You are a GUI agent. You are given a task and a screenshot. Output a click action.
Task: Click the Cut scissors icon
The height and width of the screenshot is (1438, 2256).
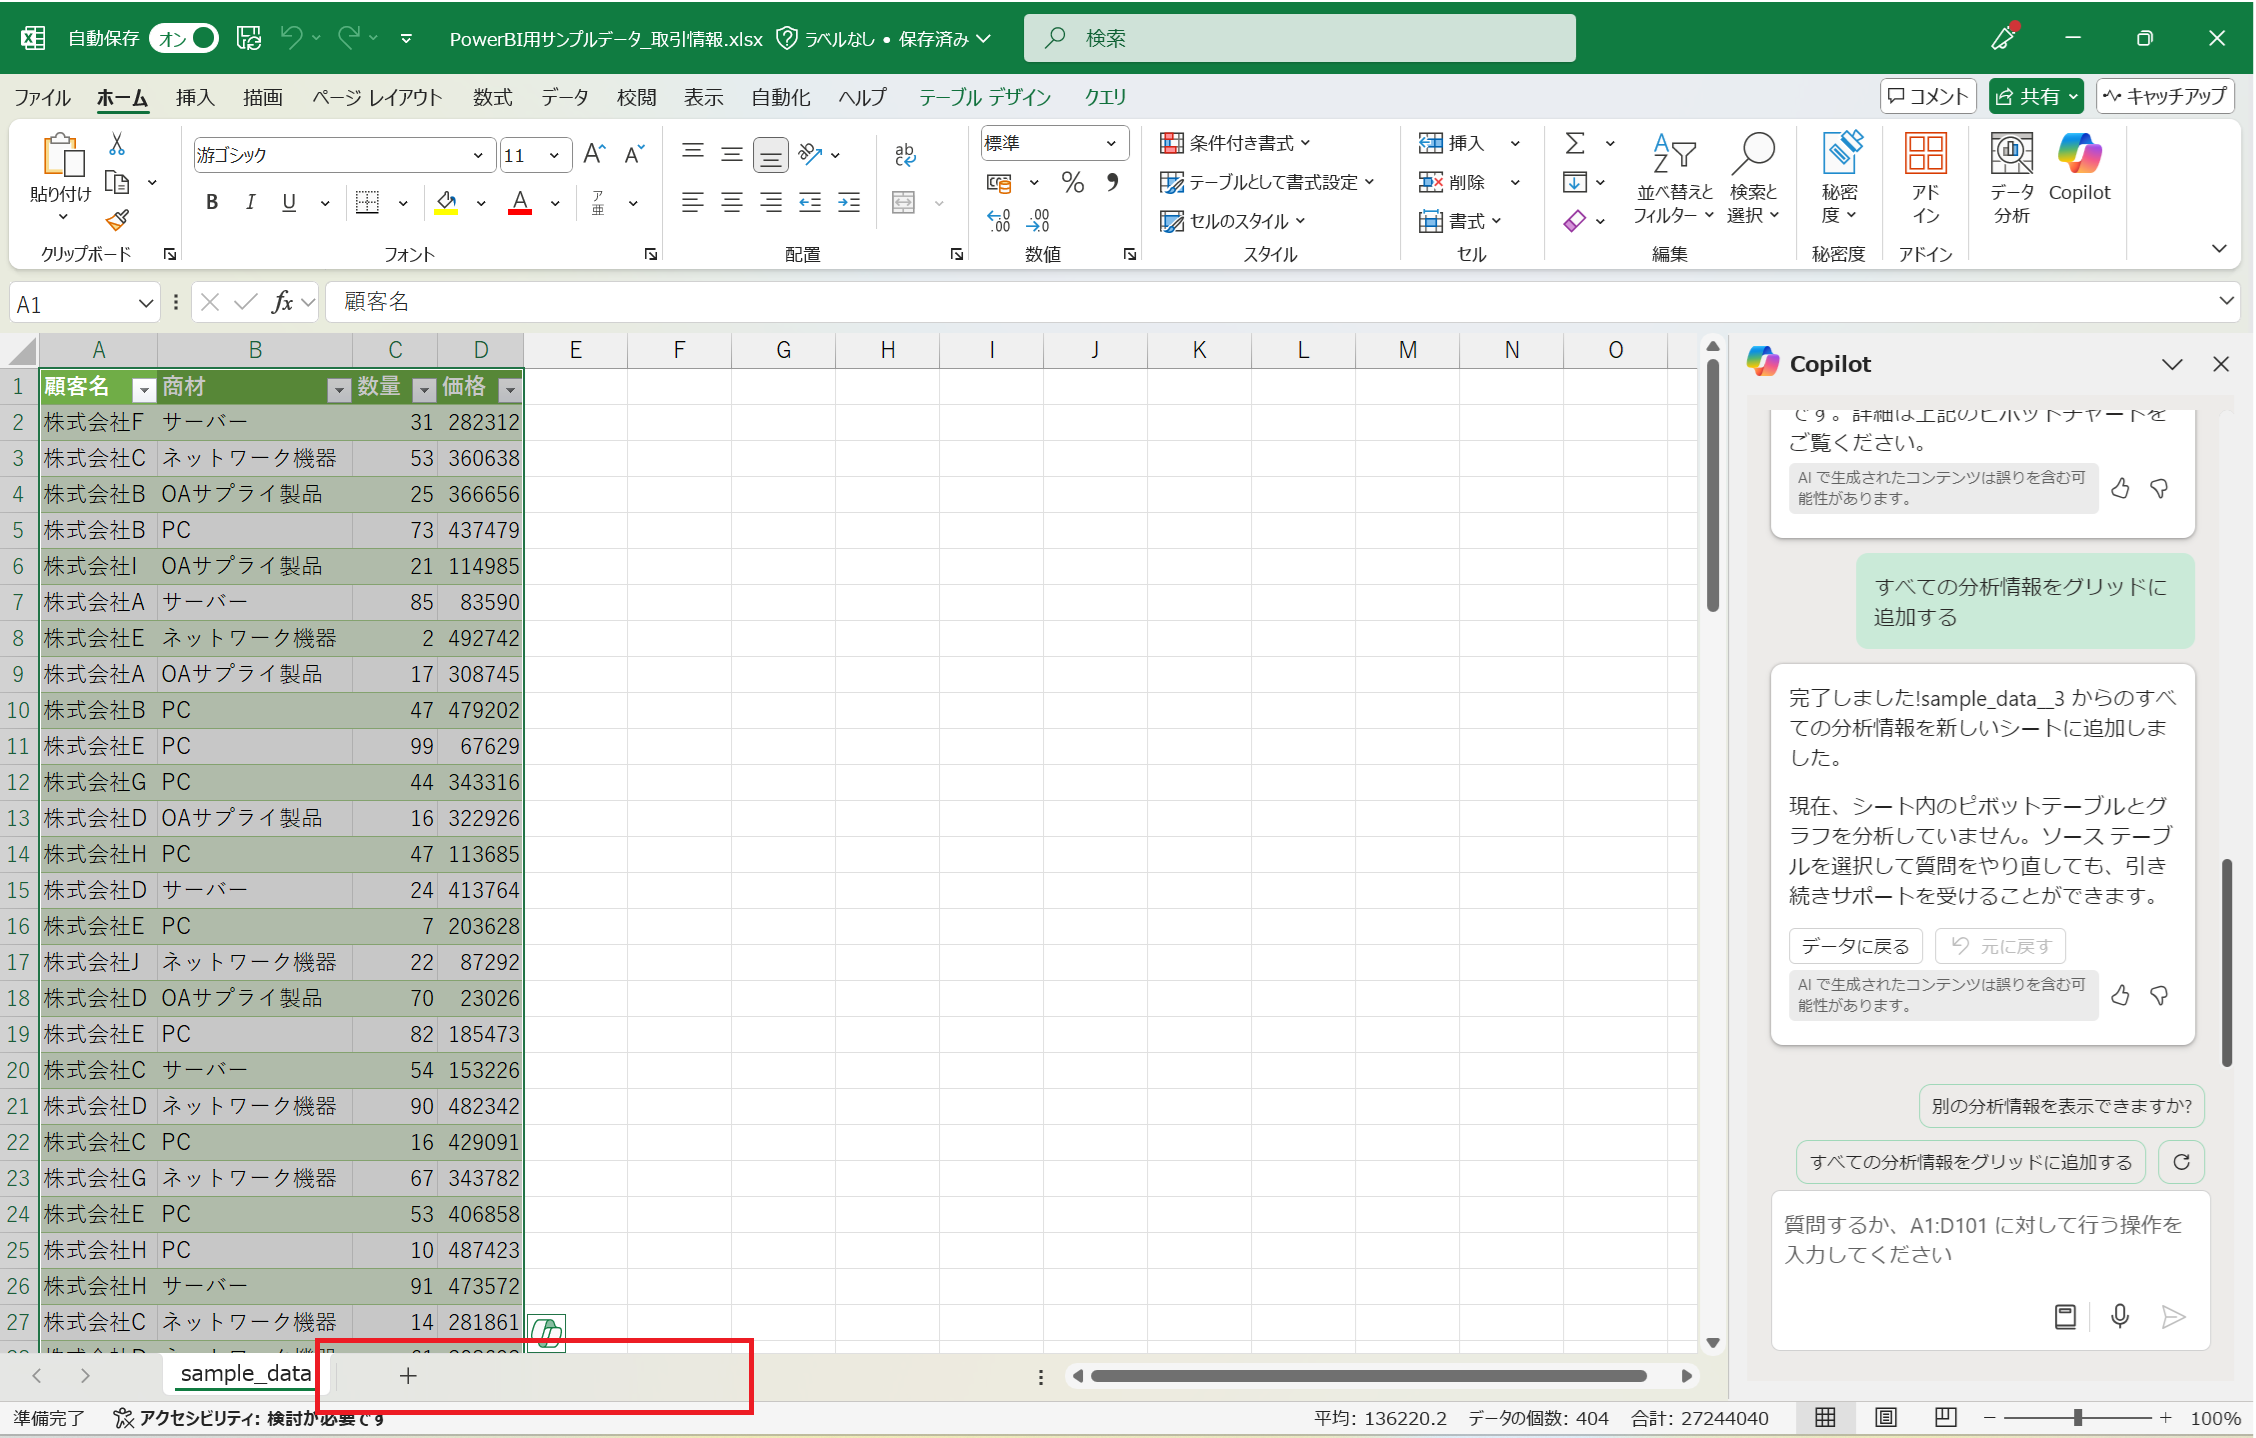point(117,145)
